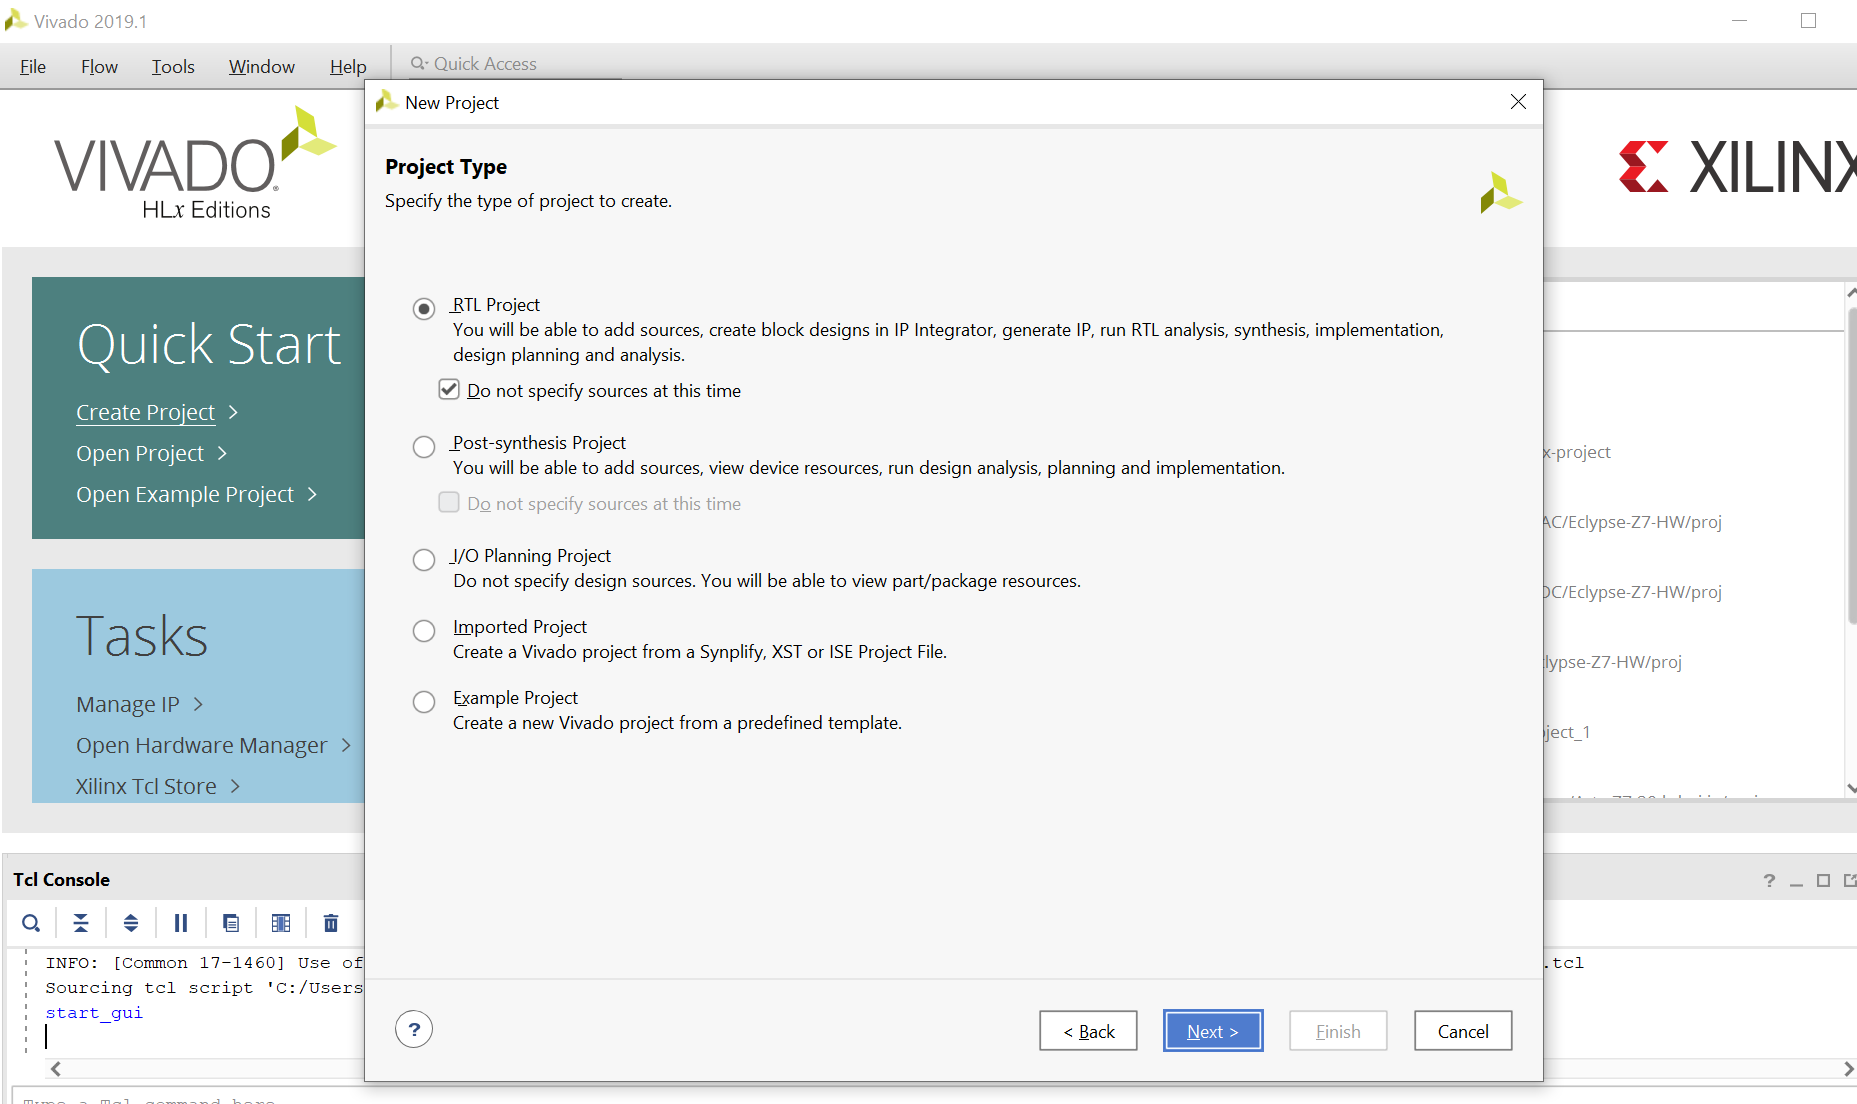Click the Tcl Console panel help icon

1769,880
